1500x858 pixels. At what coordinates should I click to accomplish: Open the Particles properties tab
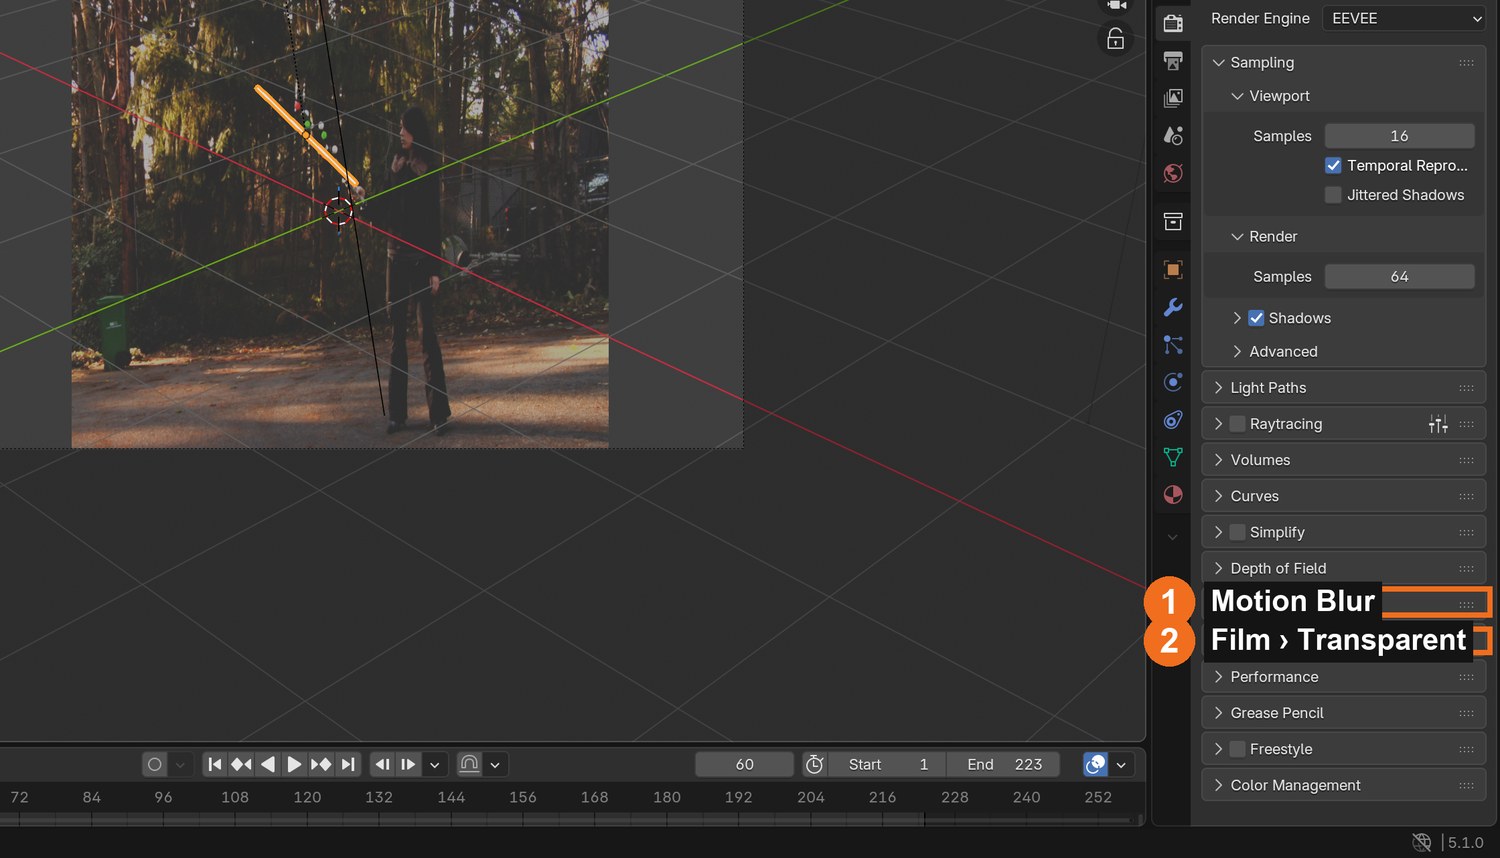1173,345
